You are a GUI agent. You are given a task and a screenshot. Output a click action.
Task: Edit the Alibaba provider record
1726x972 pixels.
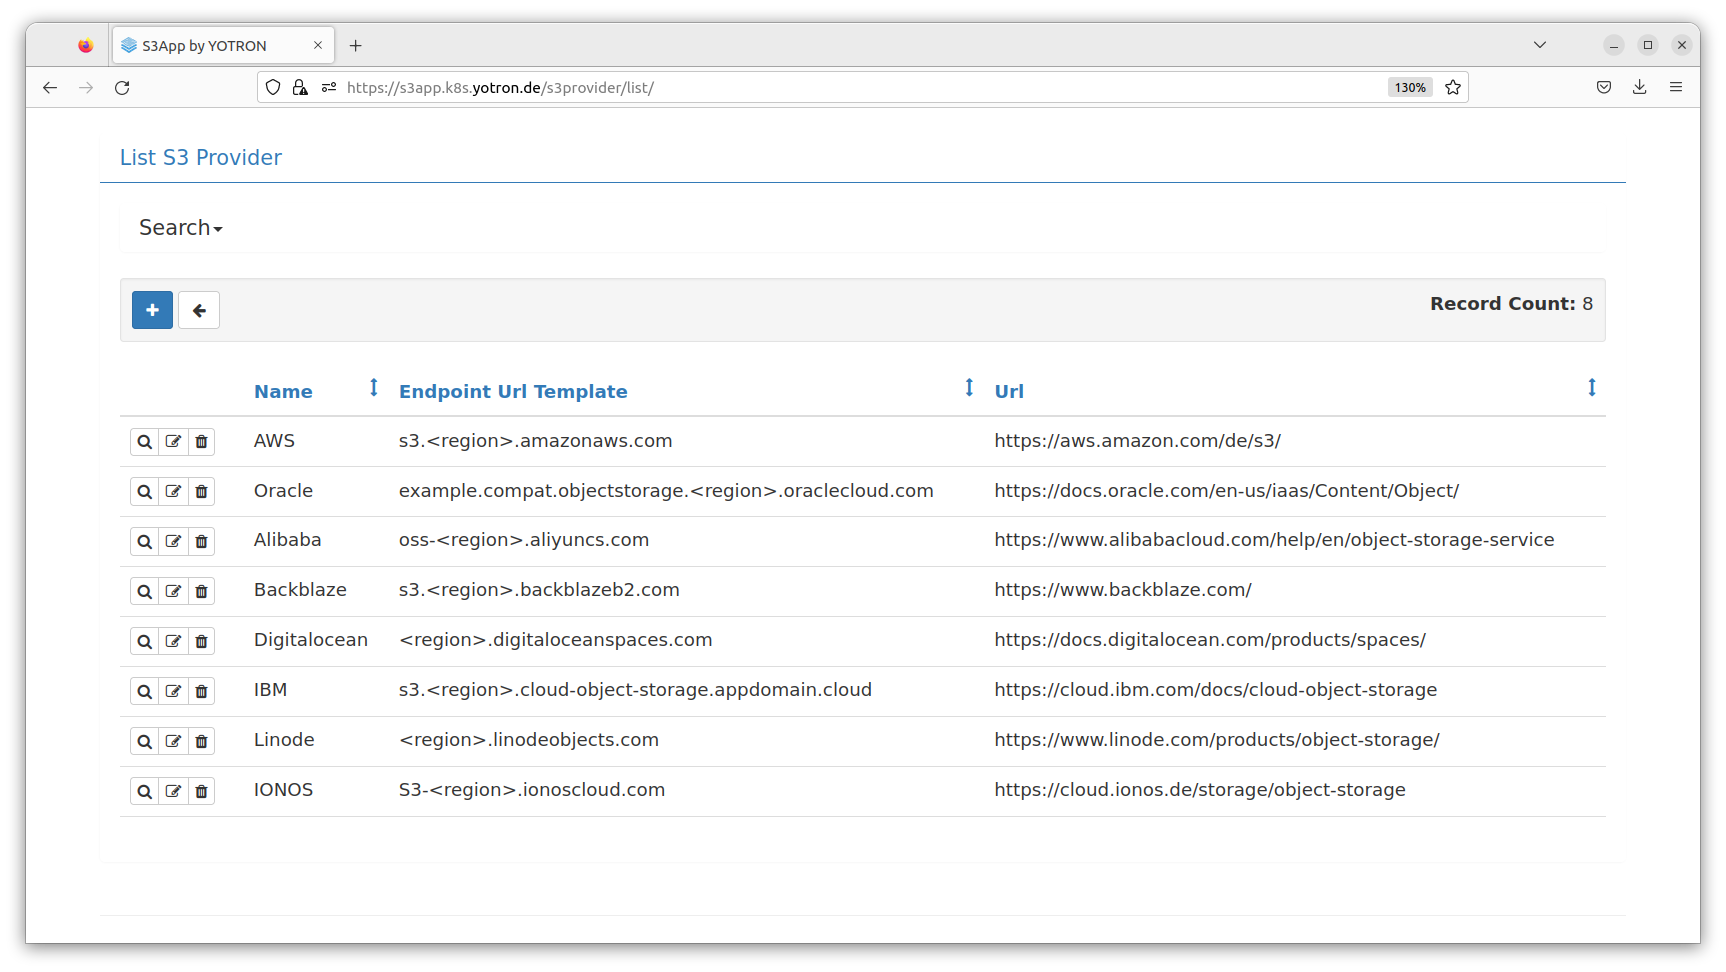[173, 542]
